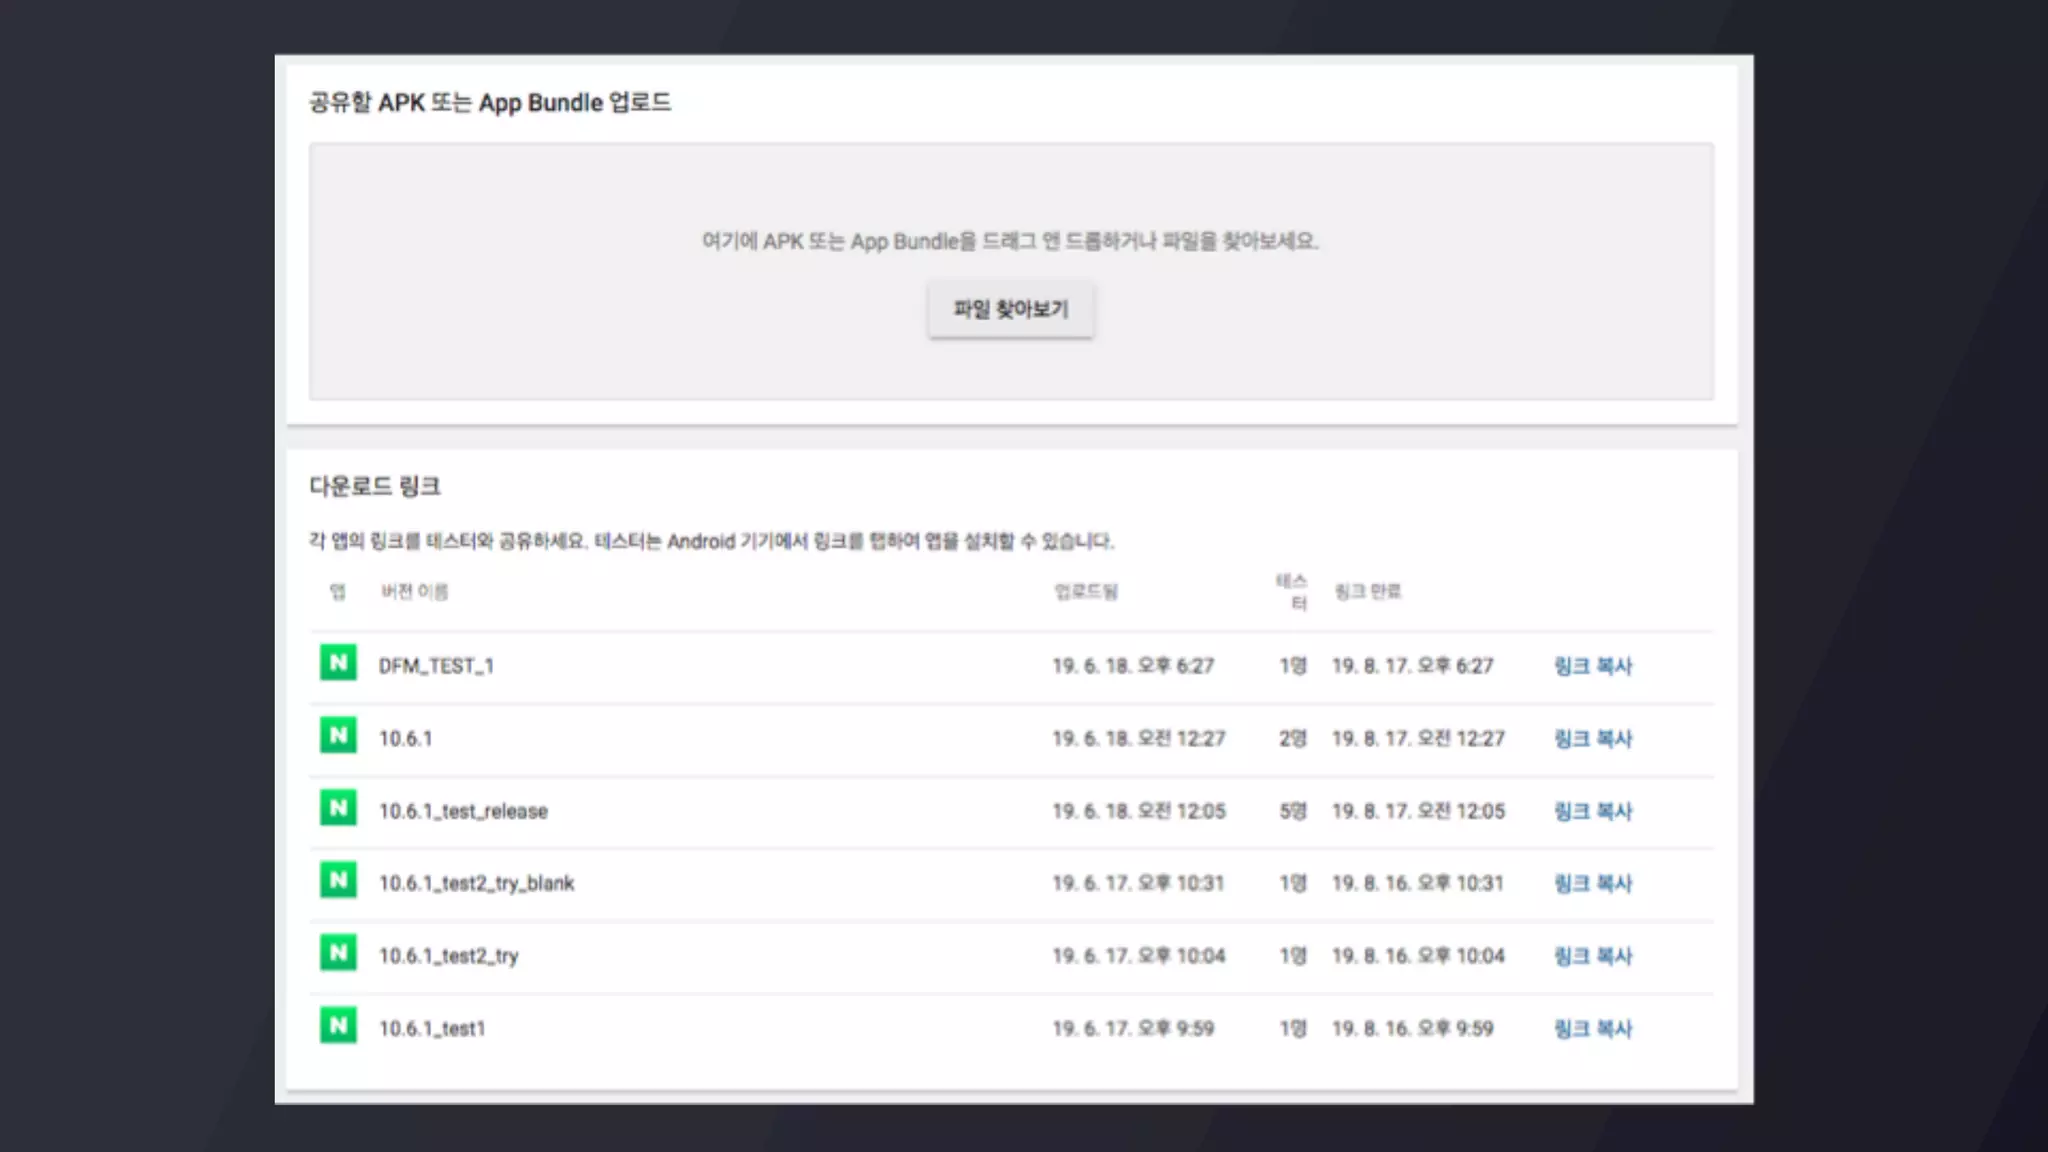Click the app icon for version 10.6.1
This screenshot has width=2048, height=1152.
point(338,736)
